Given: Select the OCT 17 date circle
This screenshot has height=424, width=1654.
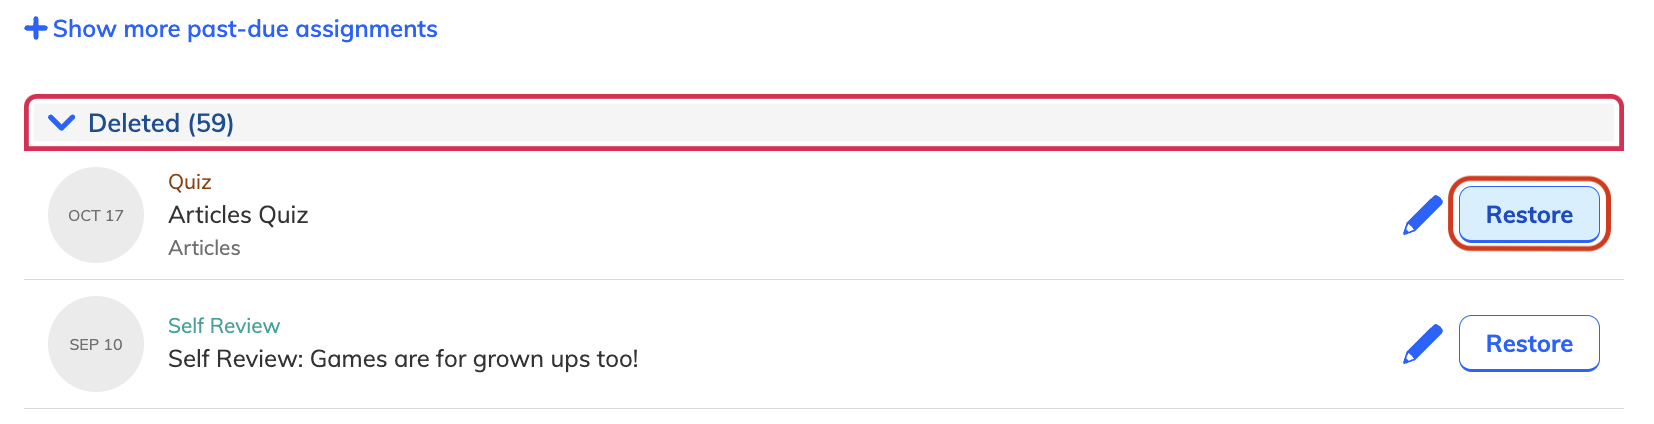Looking at the screenshot, I should pyautogui.click(x=96, y=215).
